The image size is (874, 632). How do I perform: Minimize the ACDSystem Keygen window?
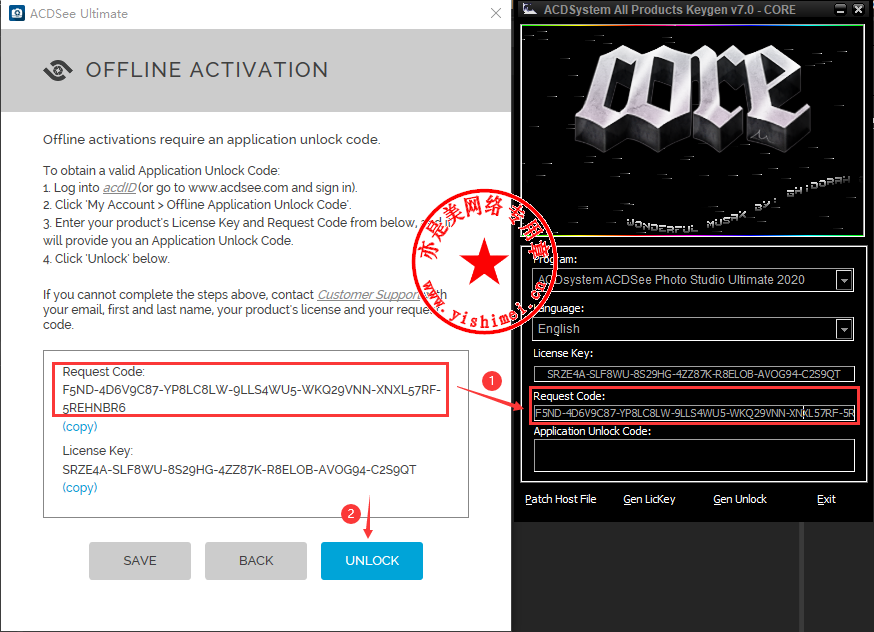[x=841, y=9]
